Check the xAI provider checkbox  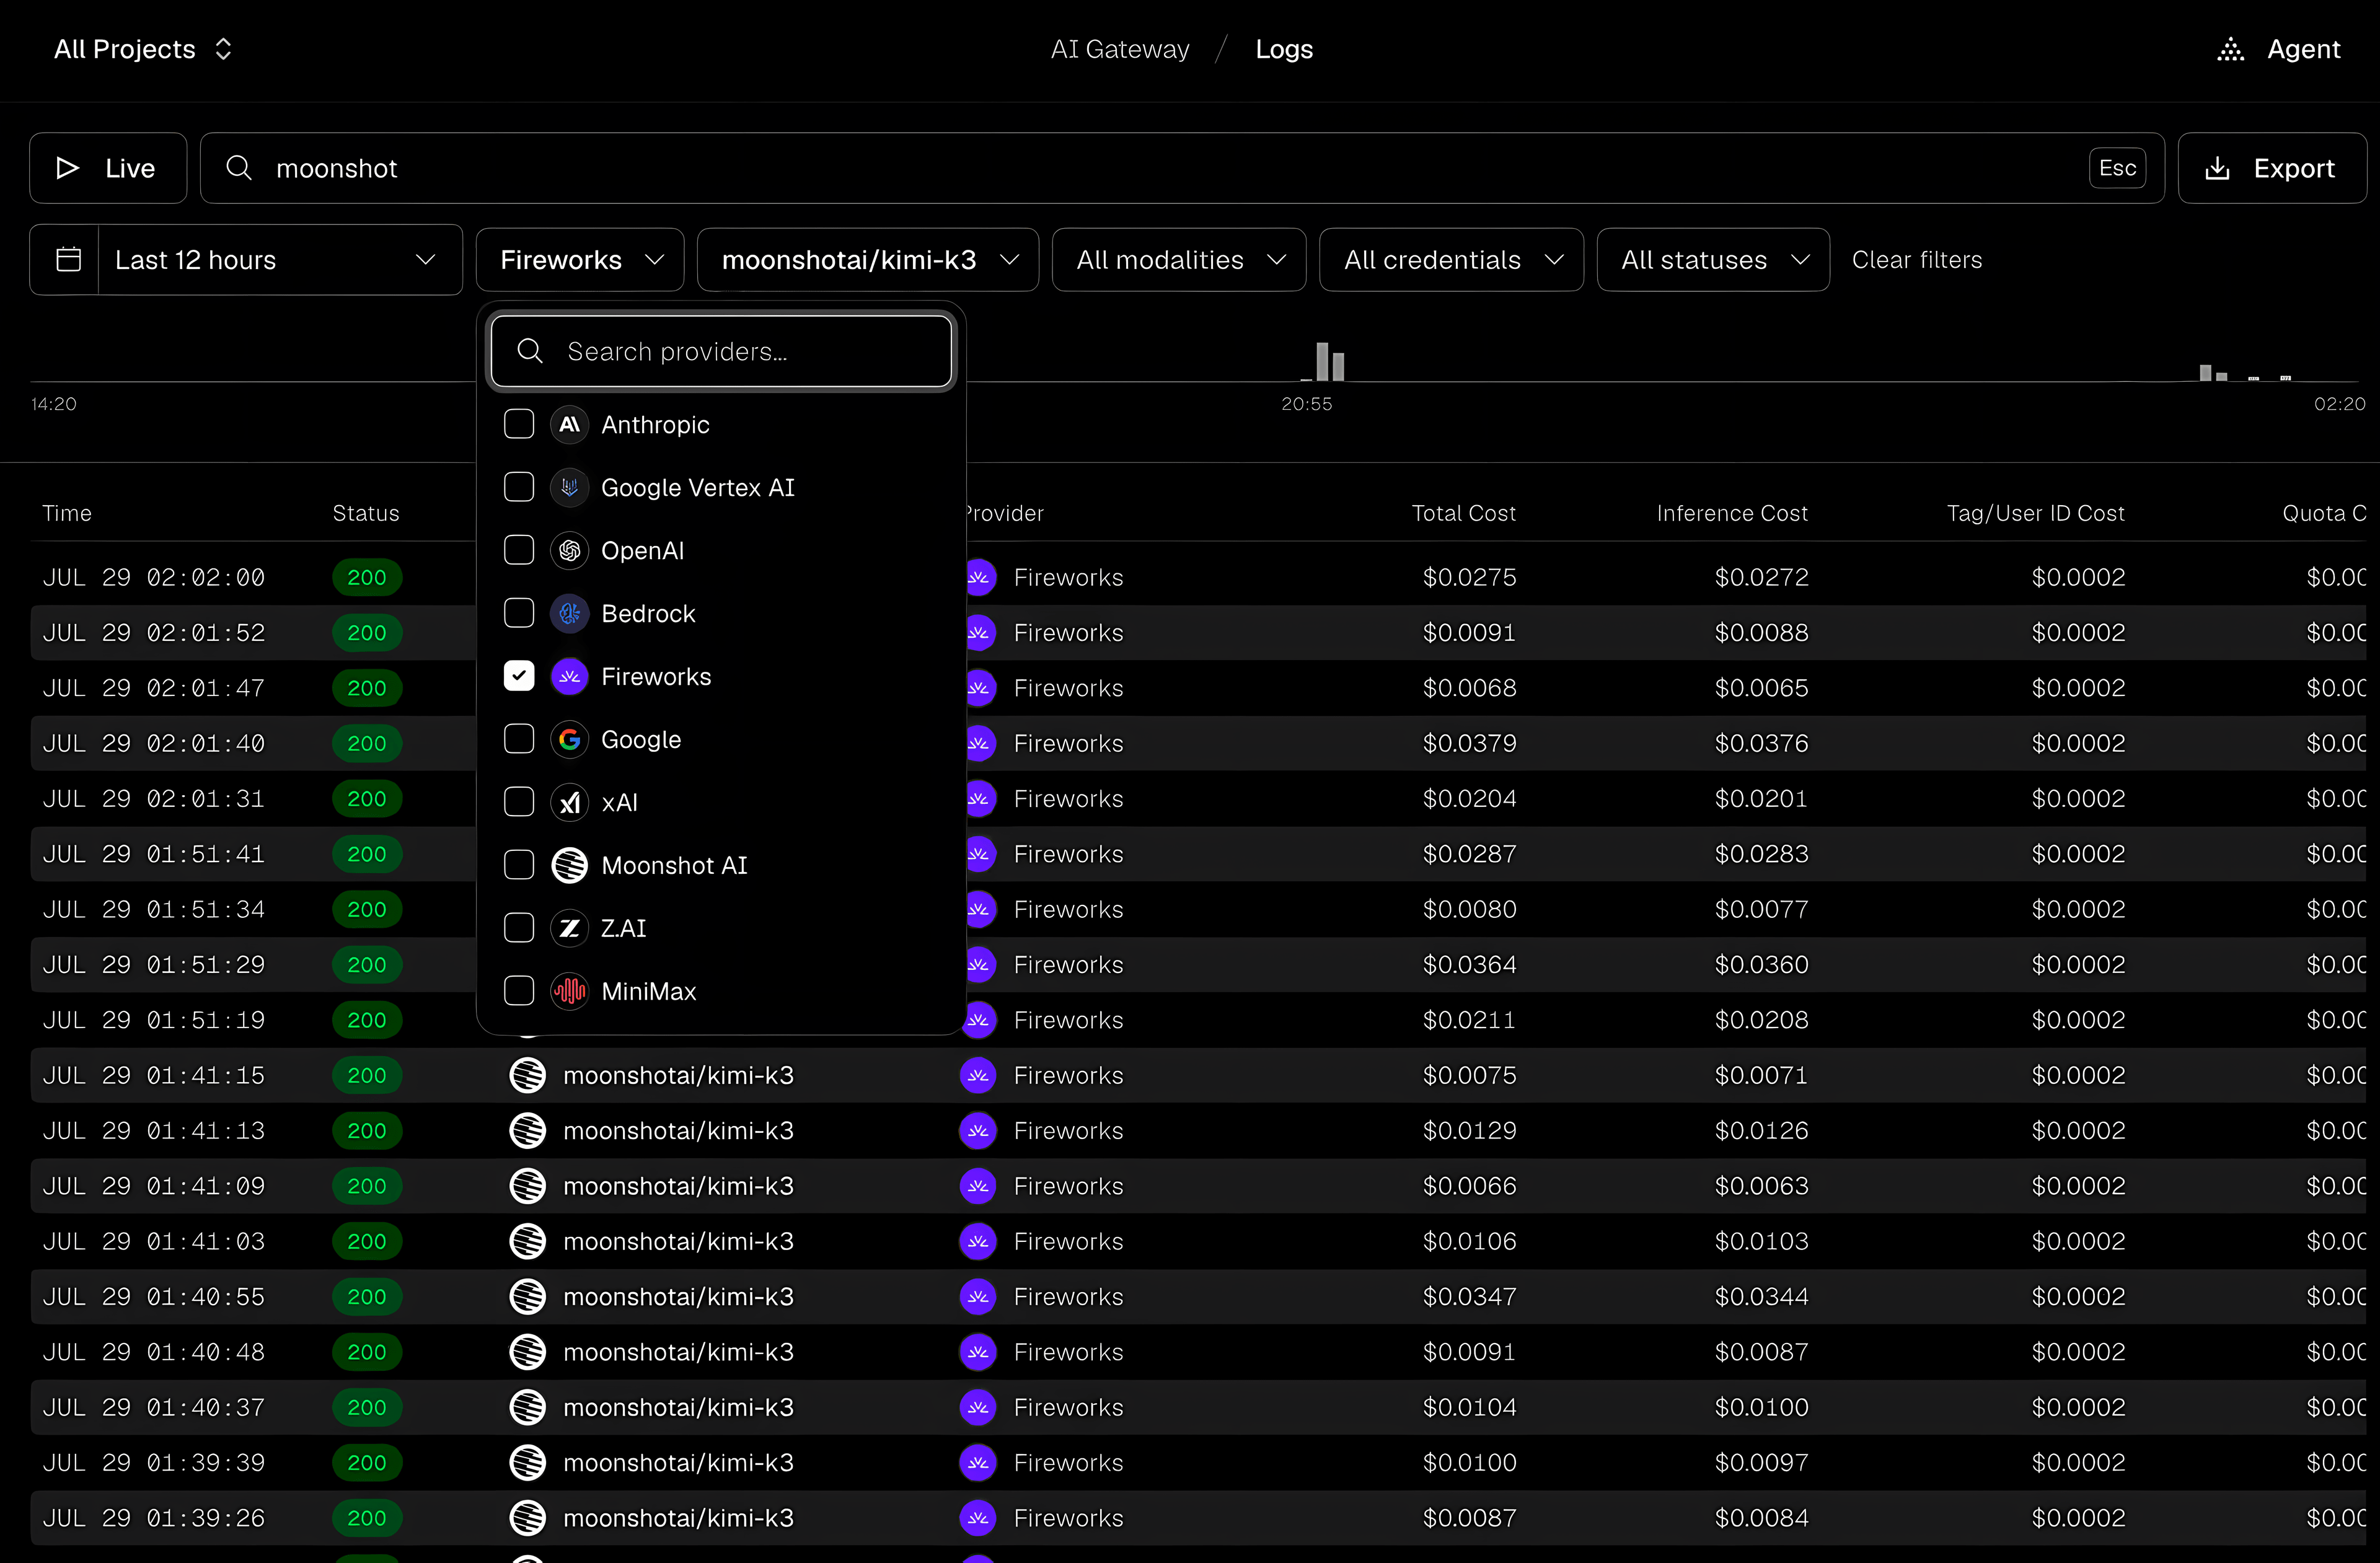pos(519,803)
